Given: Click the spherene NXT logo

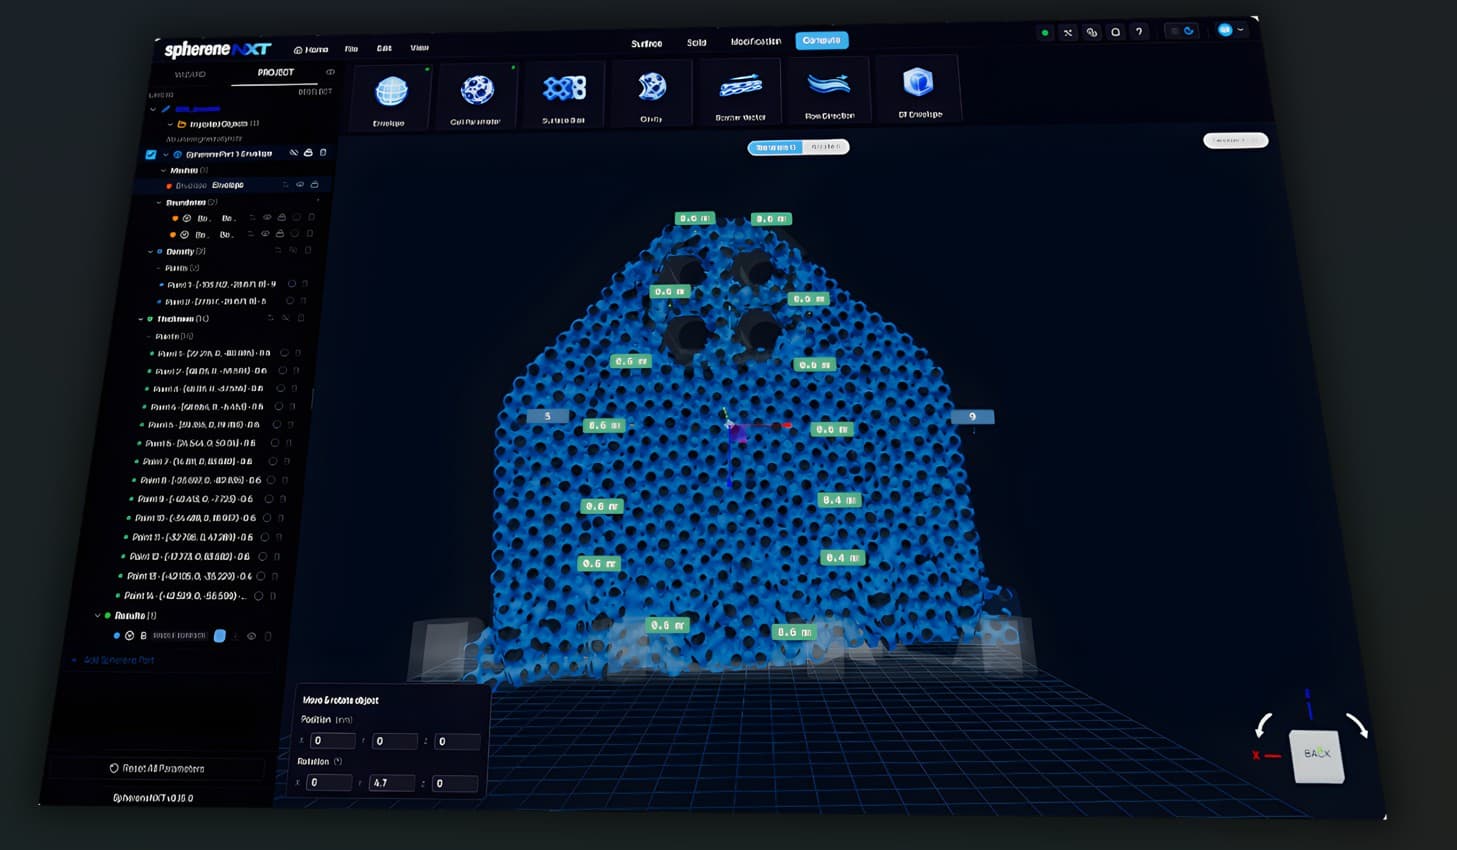Looking at the screenshot, I should pyautogui.click(x=217, y=49).
